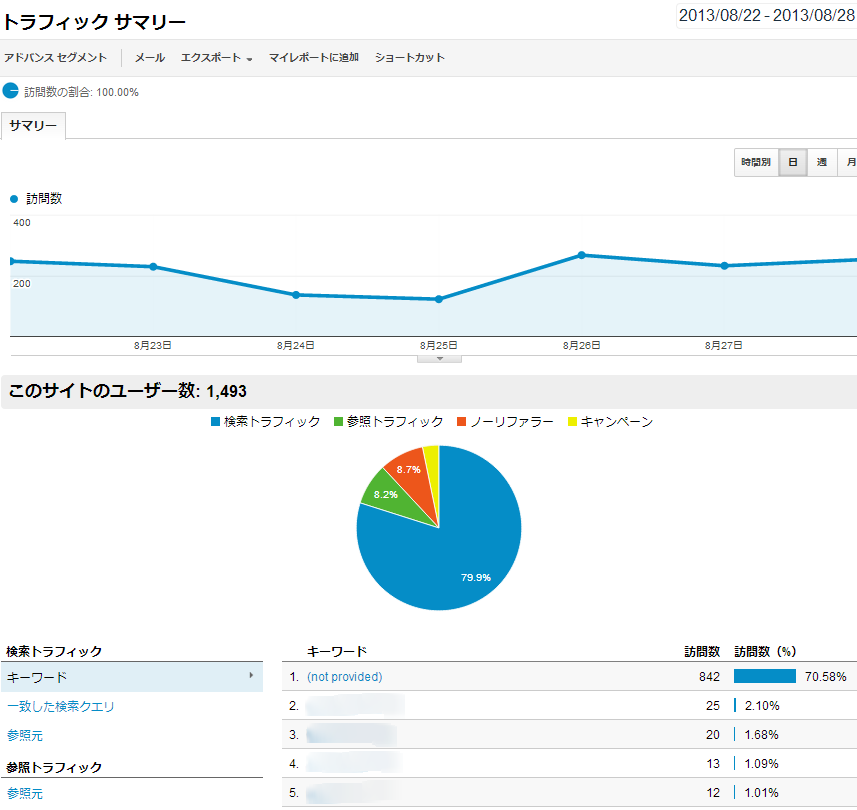Open the (not provided) keyword link
Screen dimensions: 857x810
(x=344, y=677)
